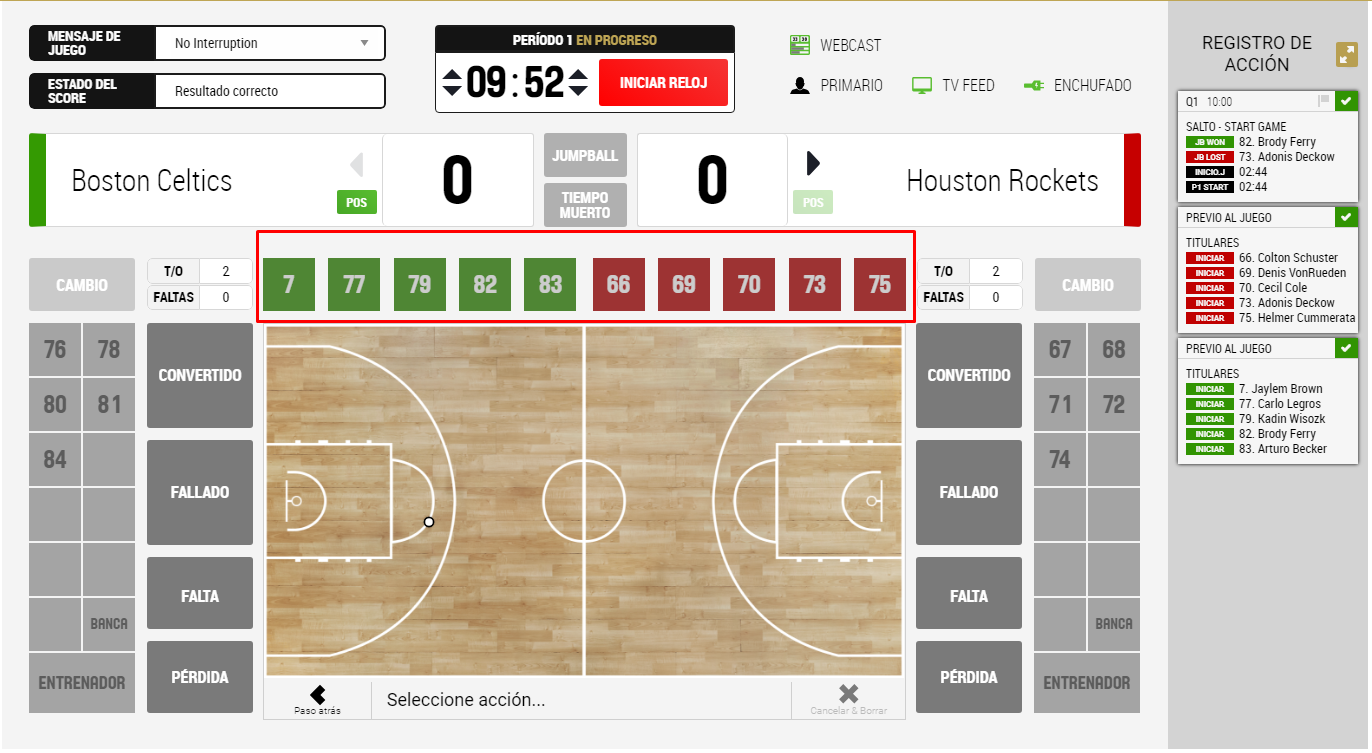
Task: Click Boston Celtics possession left arrow
Action: [357, 164]
